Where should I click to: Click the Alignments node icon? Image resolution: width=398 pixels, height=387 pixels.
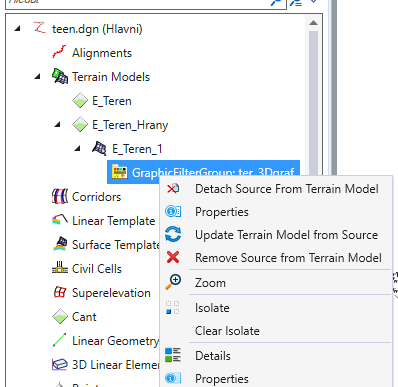59,52
